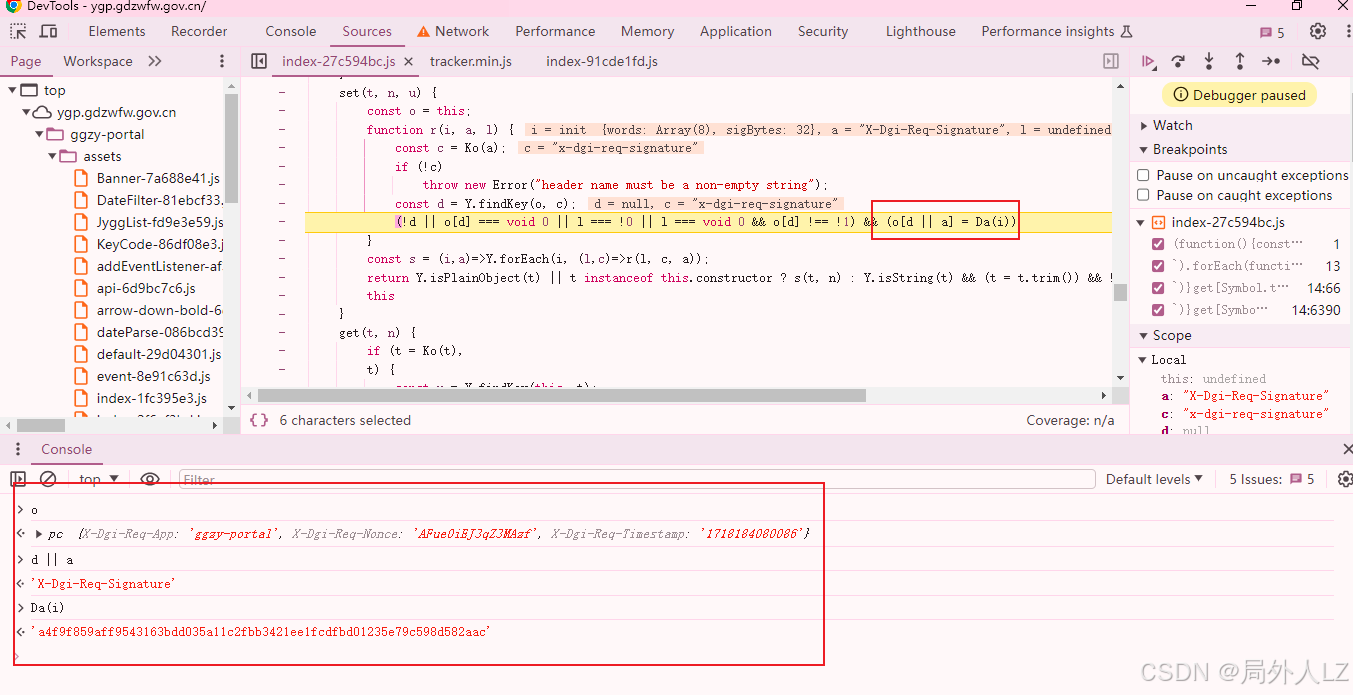Screen dimensions: 1353x695
Task: Step into next function call
Action: pos(1209,62)
